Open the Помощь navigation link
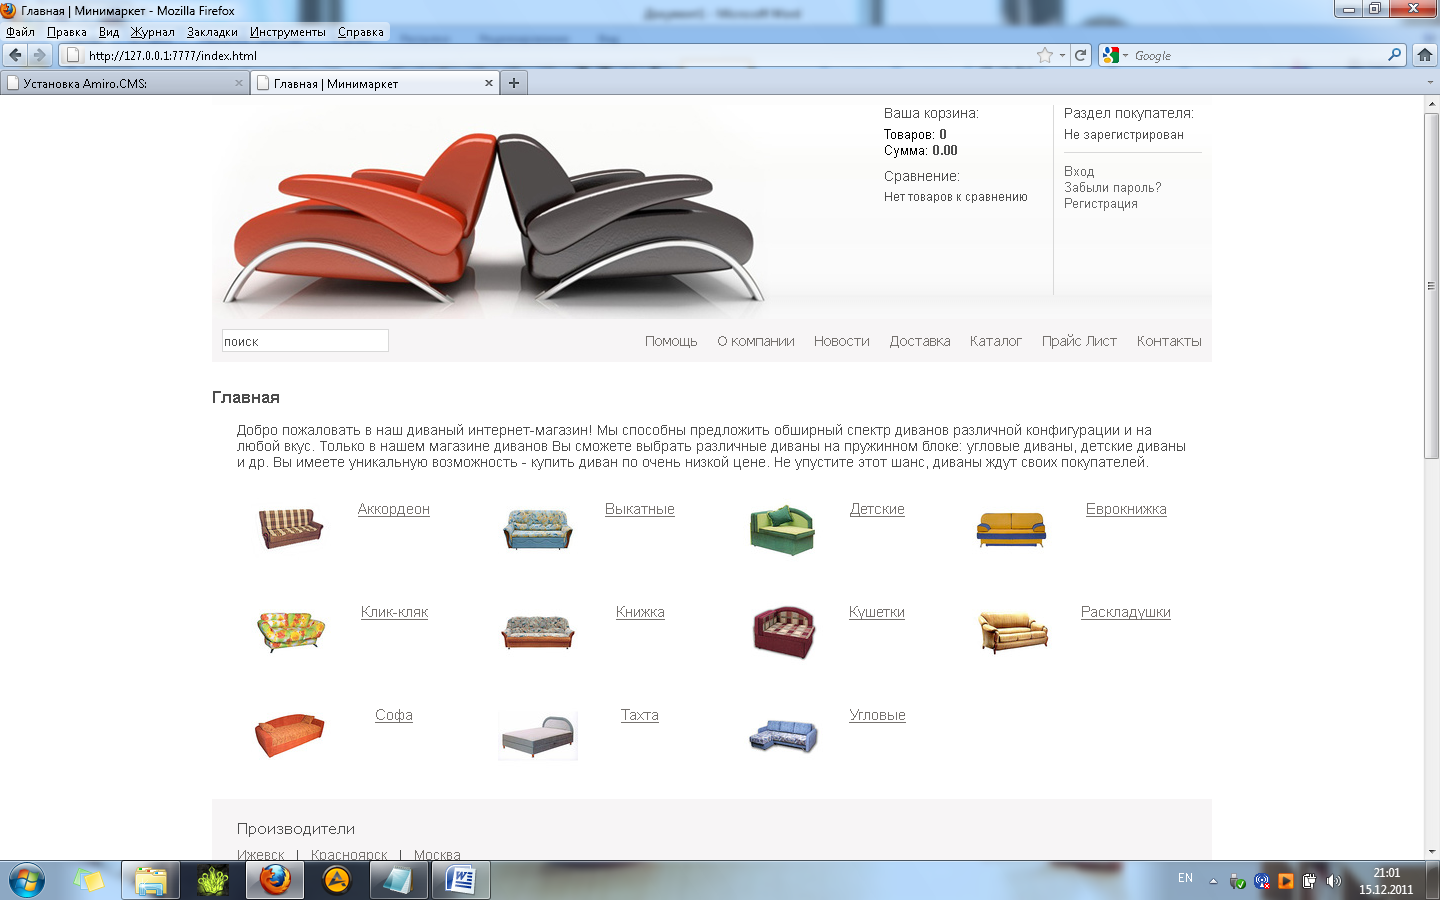Viewport: 1440px width, 900px height. pyautogui.click(x=671, y=341)
